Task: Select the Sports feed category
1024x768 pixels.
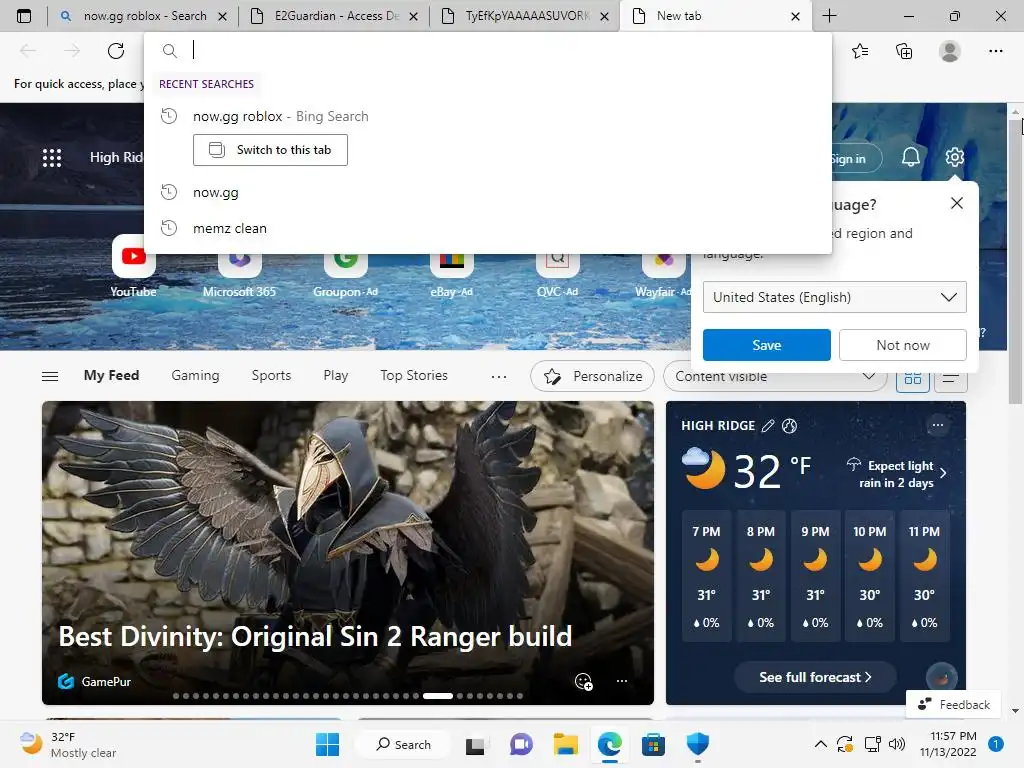Action: tap(272, 376)
